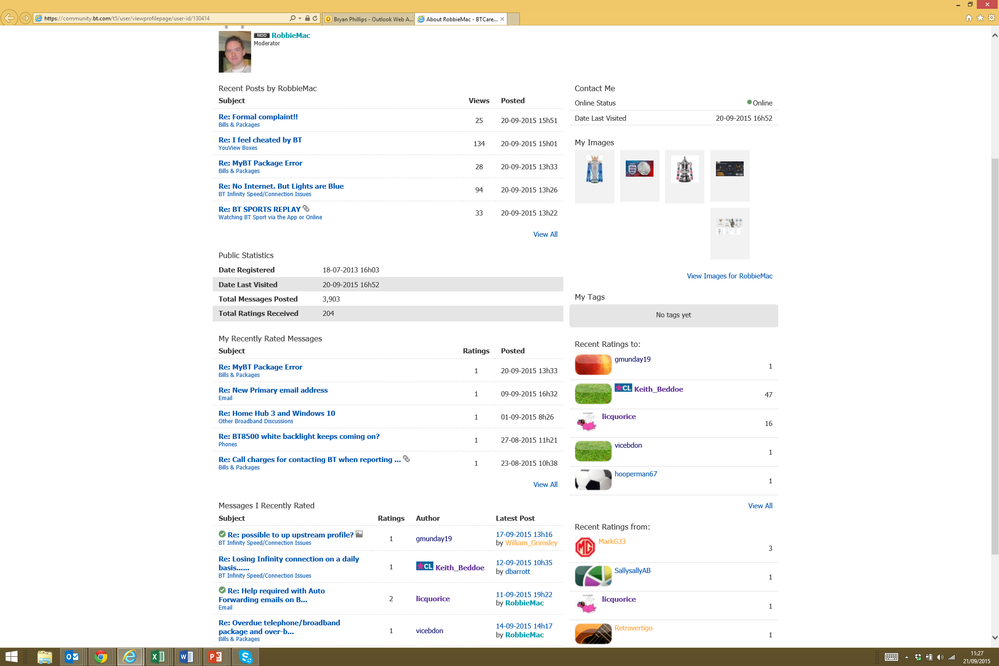Open Excel from the taskbar

tap(157, 657)
